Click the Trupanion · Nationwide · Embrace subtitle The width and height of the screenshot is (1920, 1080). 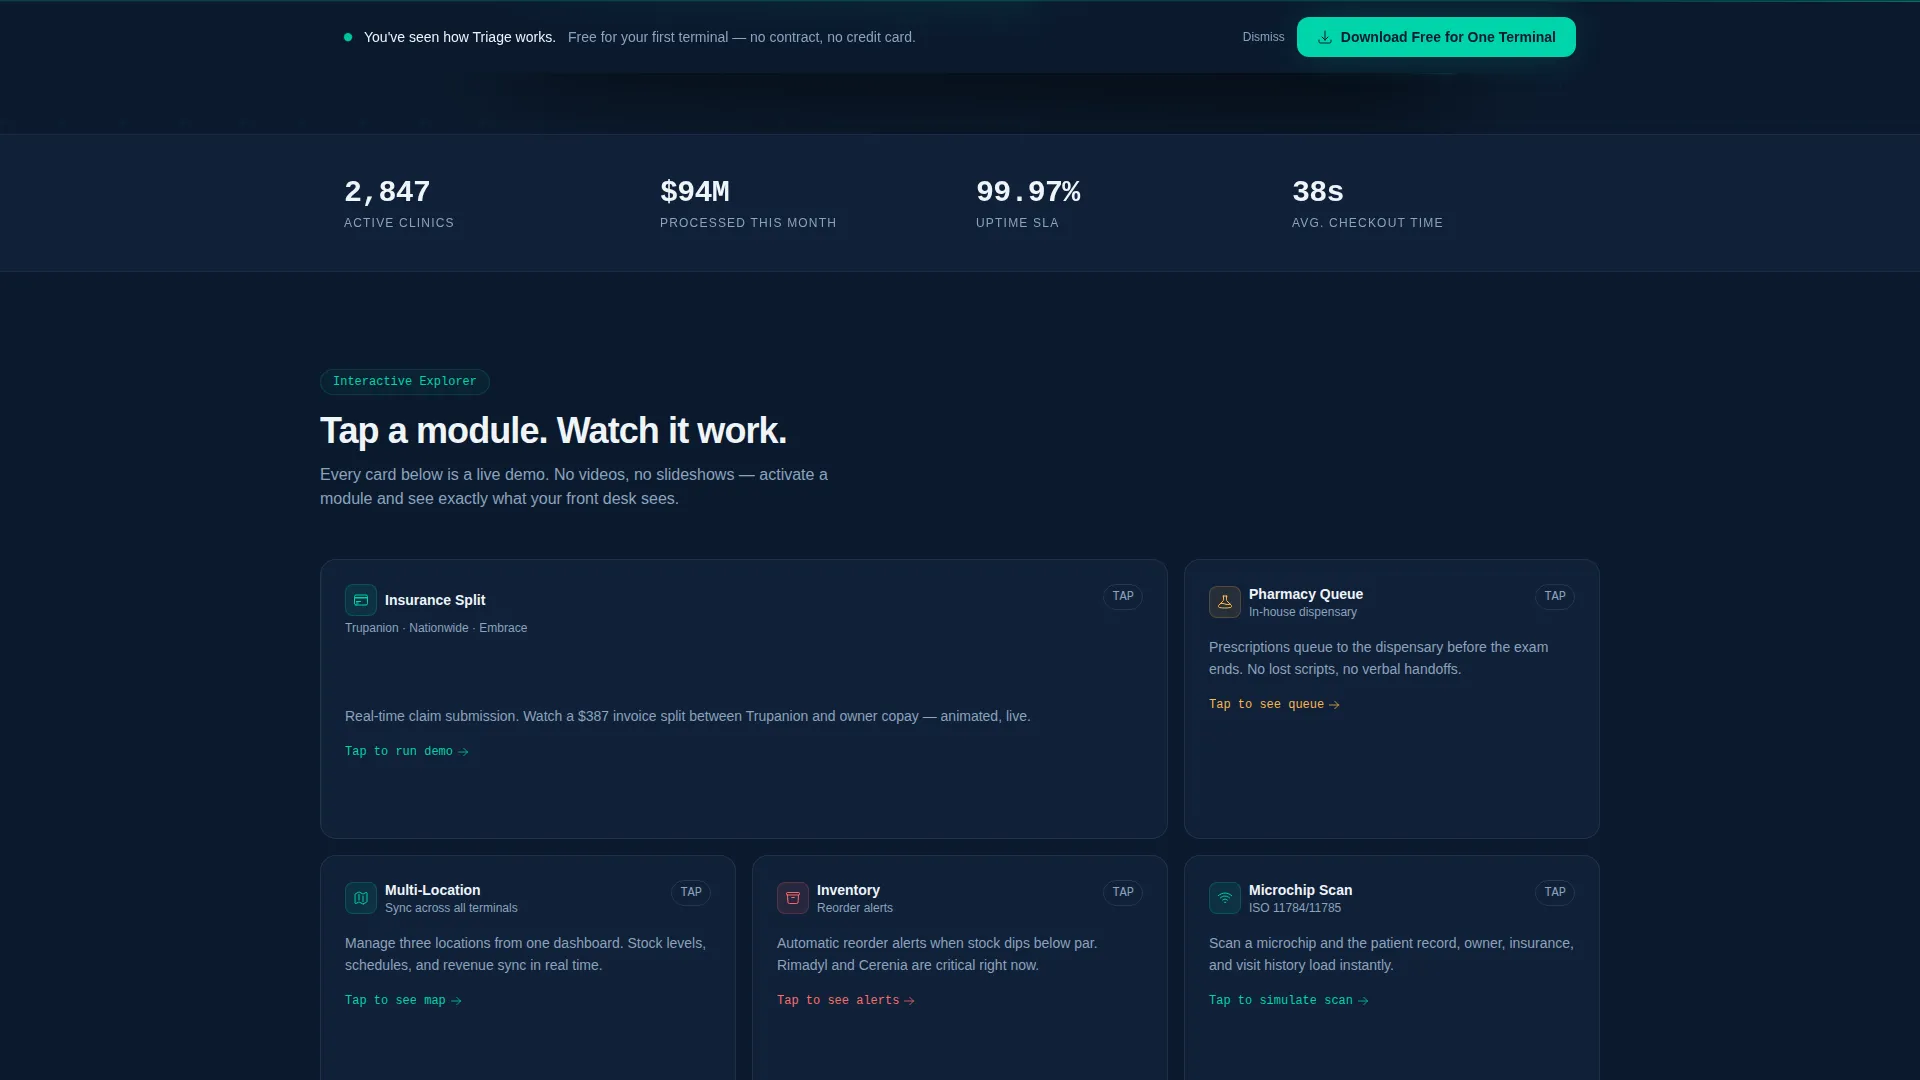pyautogui.click(x=436, y=628)
